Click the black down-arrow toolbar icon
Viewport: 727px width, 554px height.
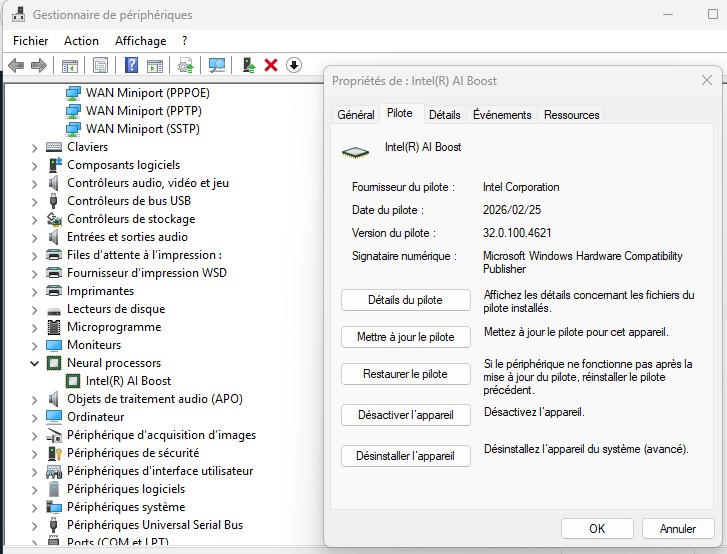point(294,65)
